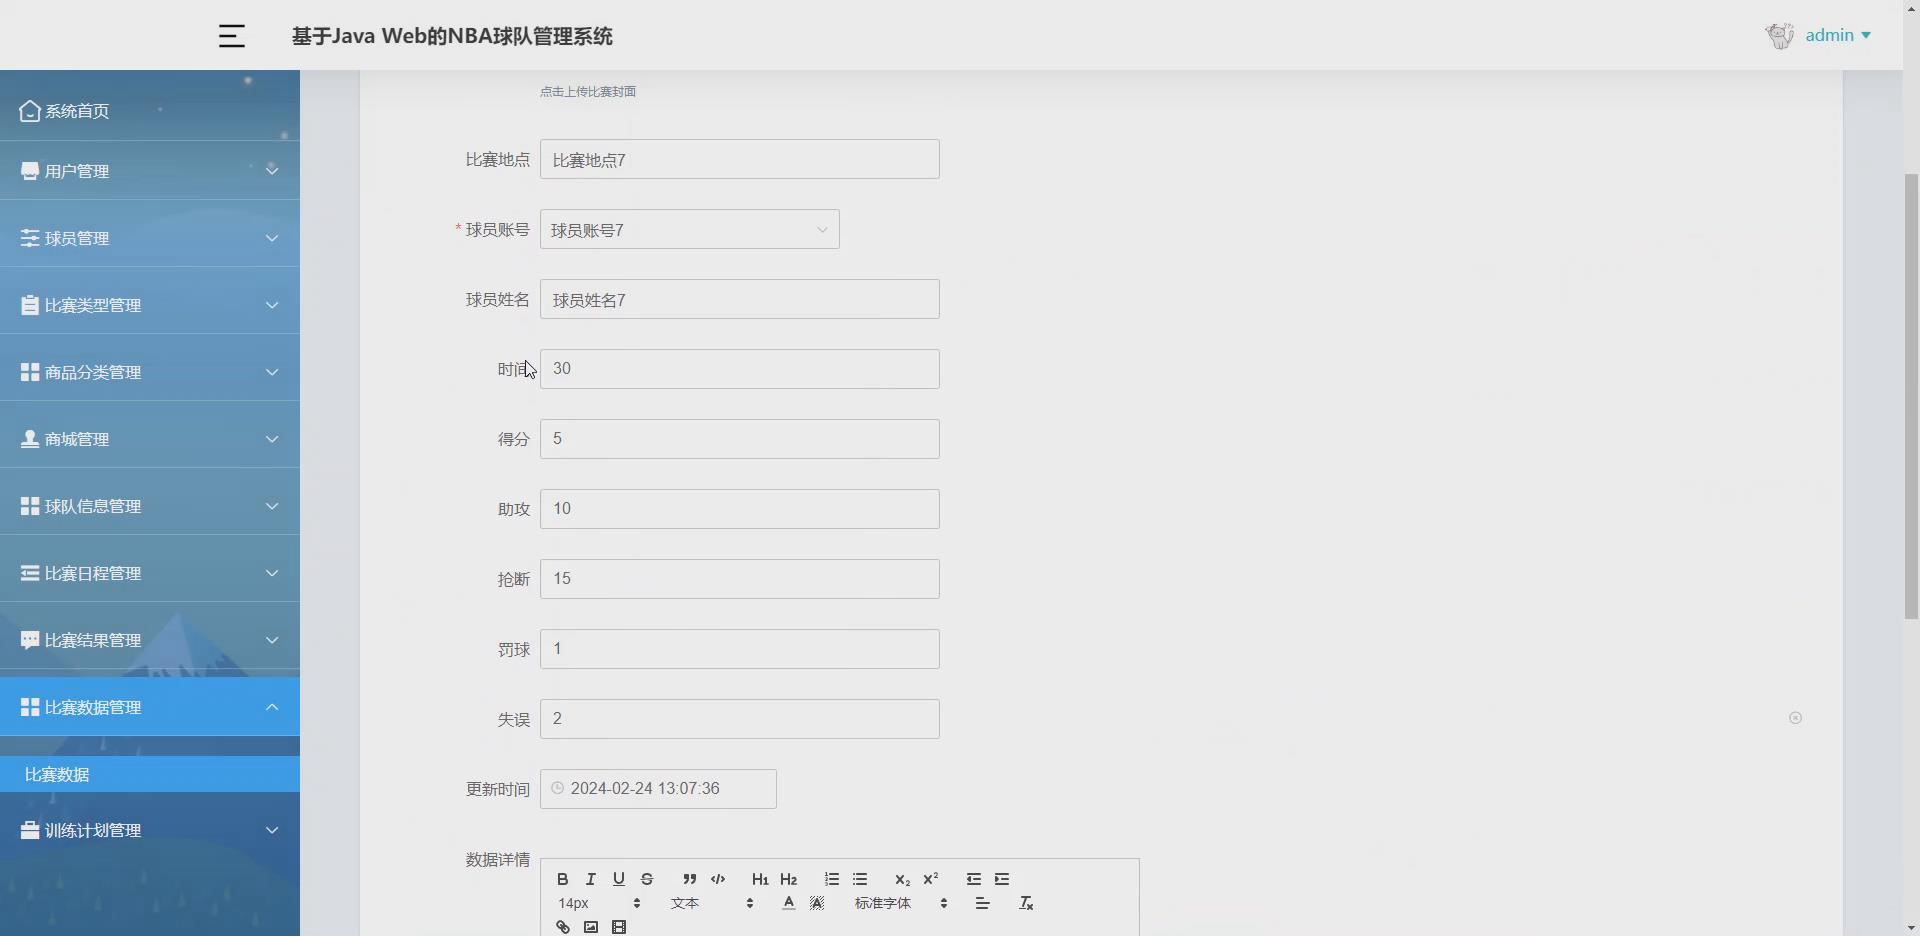
Task: Apply the H1 heading style
Action: click(760, 879)
